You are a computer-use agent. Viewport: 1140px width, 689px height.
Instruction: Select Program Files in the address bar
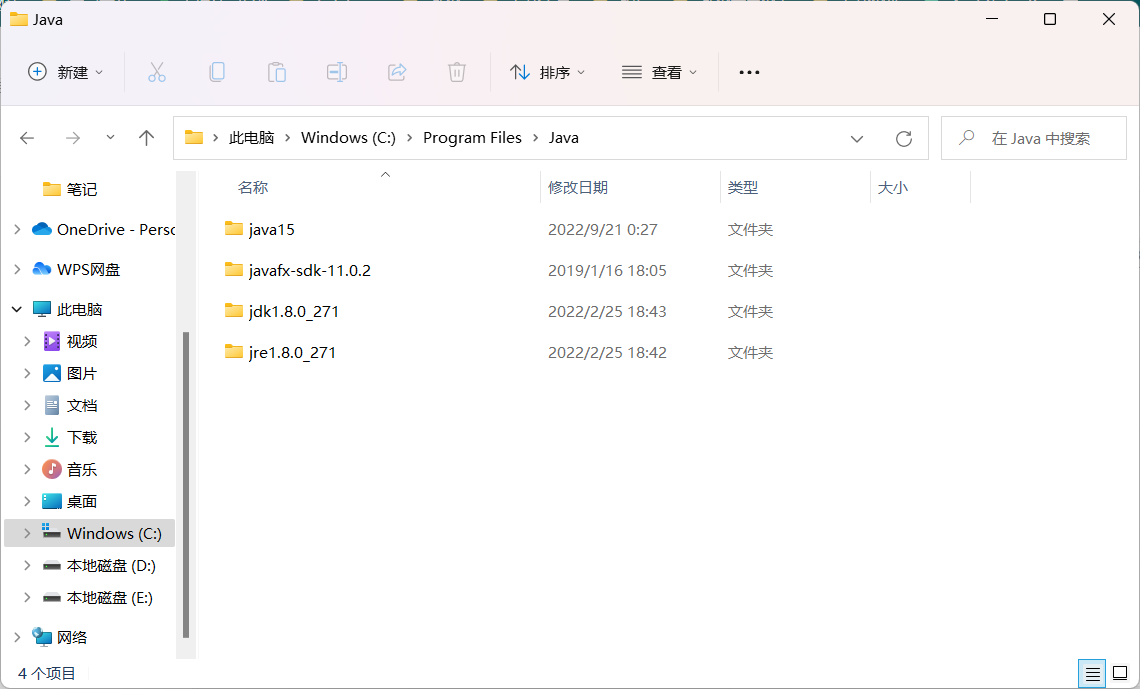(x=473, y=138)
